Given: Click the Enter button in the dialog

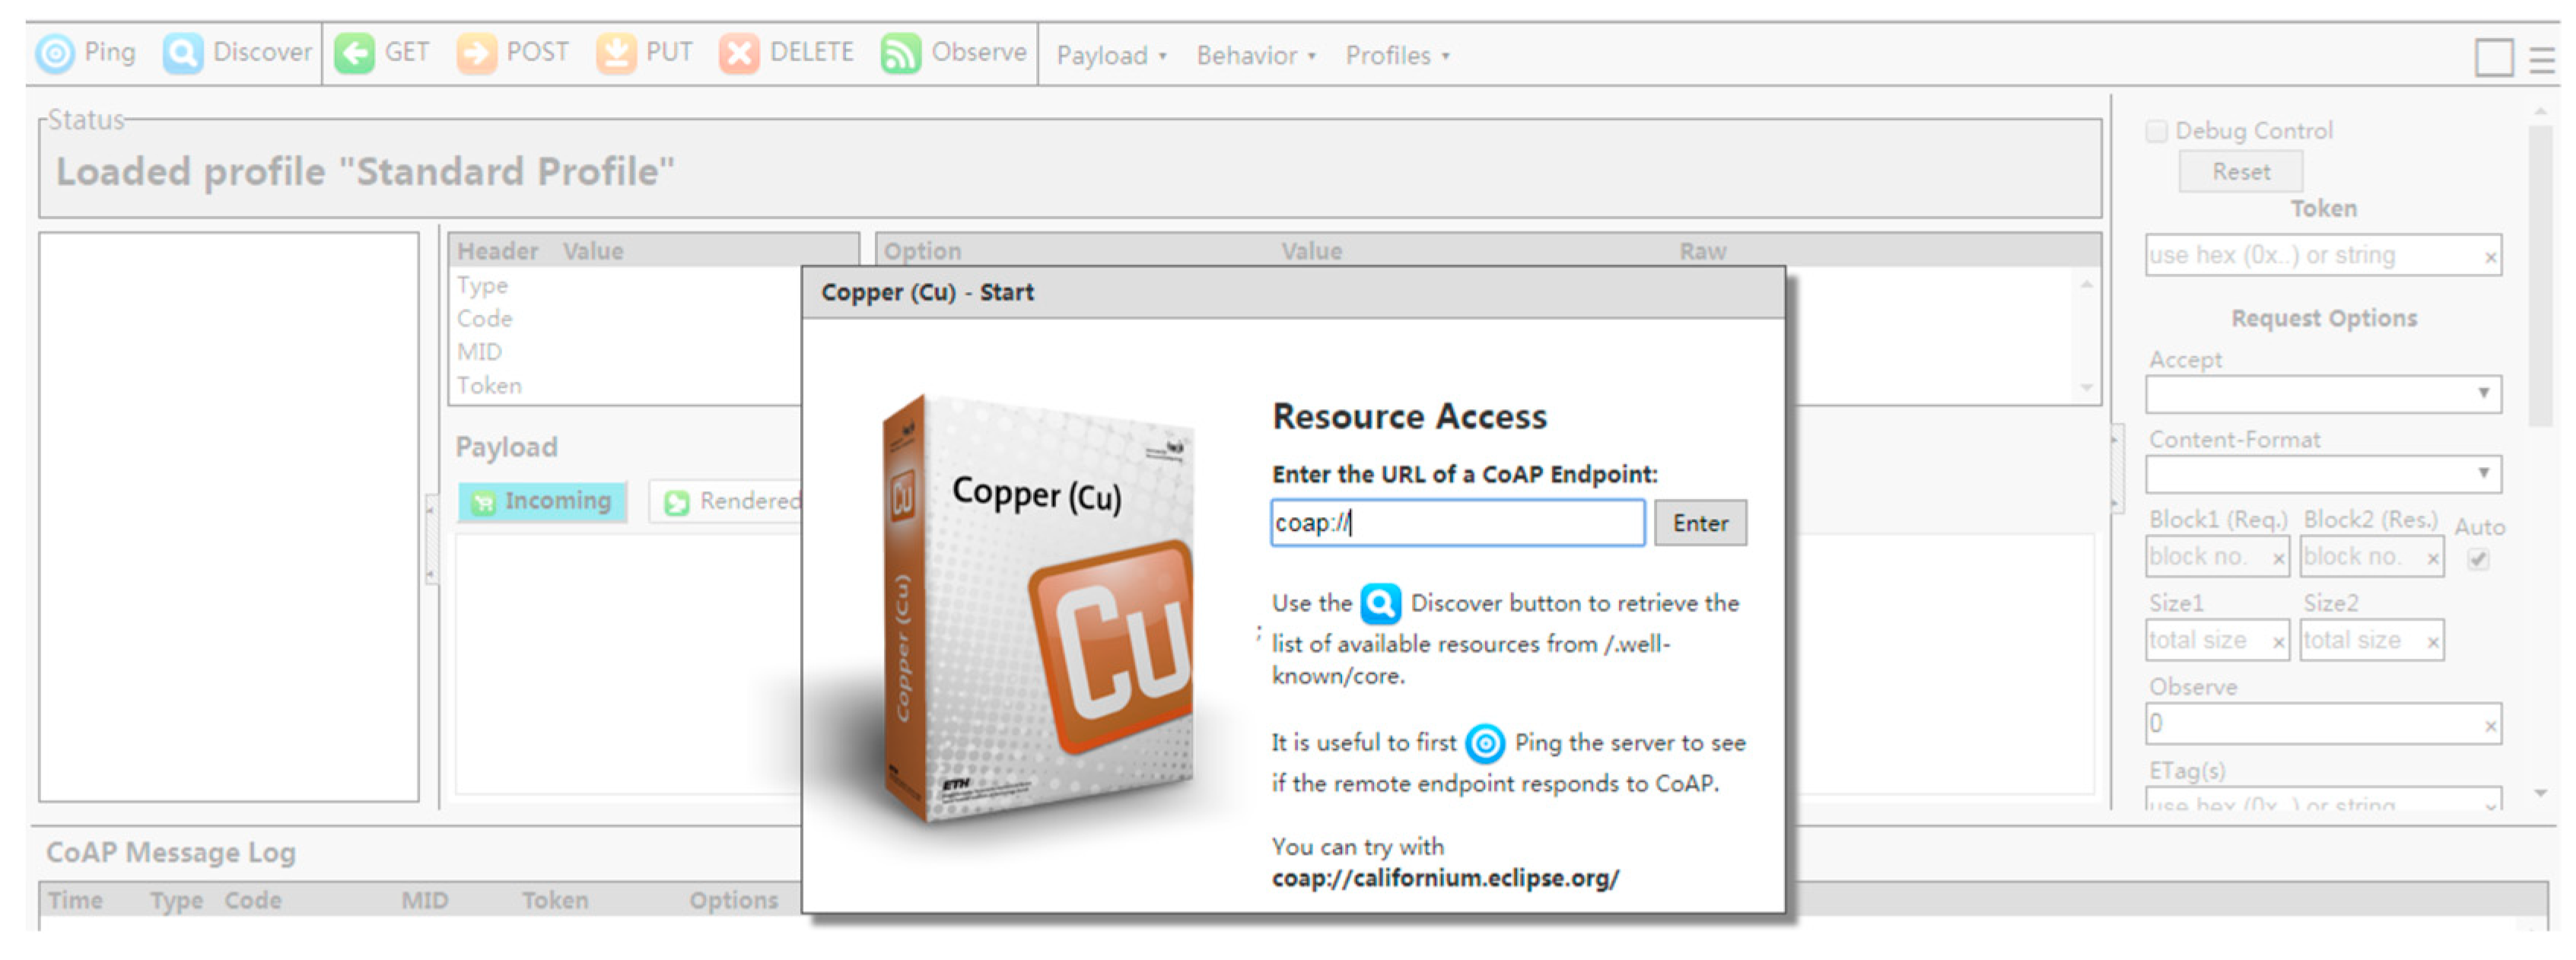Looking at the screenshot, I should click(1700, 523).
